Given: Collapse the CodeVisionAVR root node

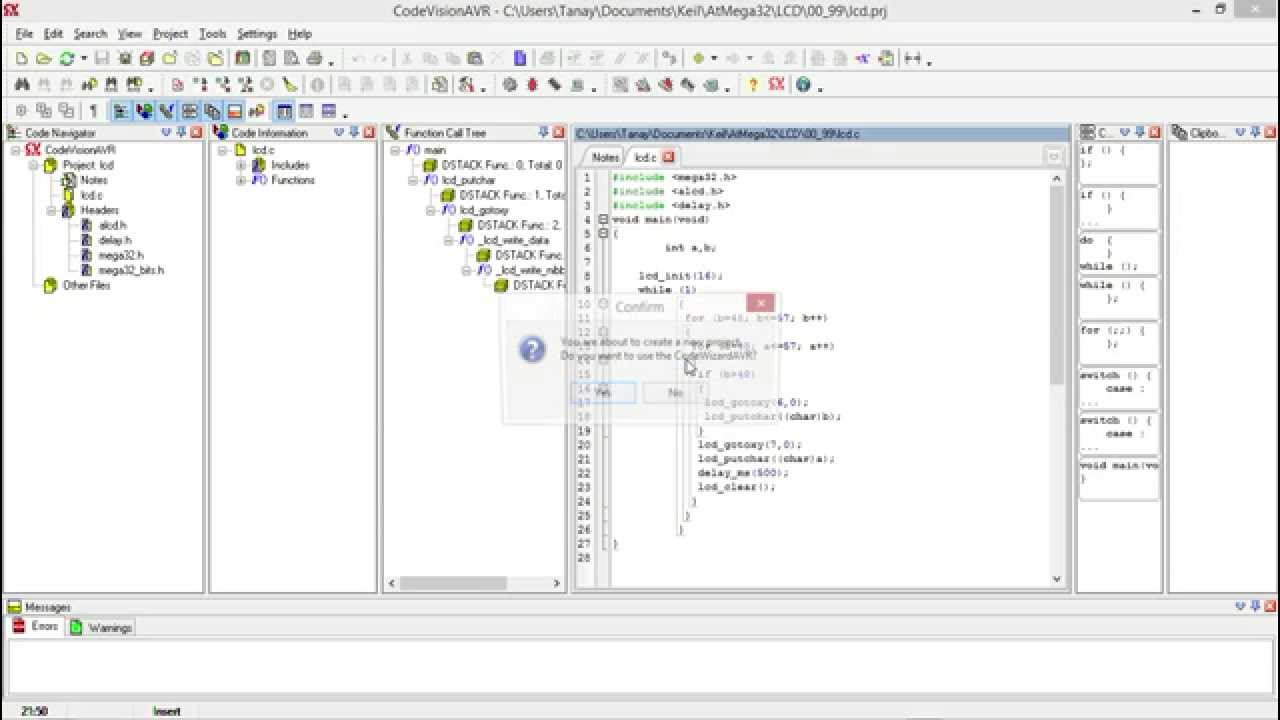Looking at the screenshot, I should [x=16, y=150].
